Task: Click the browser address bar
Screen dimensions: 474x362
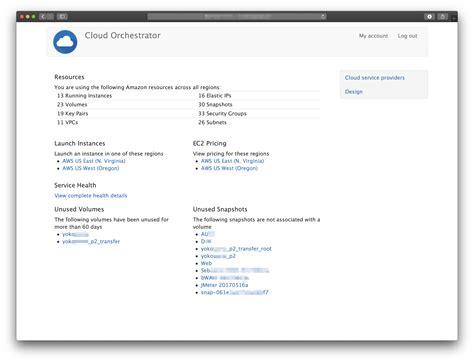Action: [237, 16]
